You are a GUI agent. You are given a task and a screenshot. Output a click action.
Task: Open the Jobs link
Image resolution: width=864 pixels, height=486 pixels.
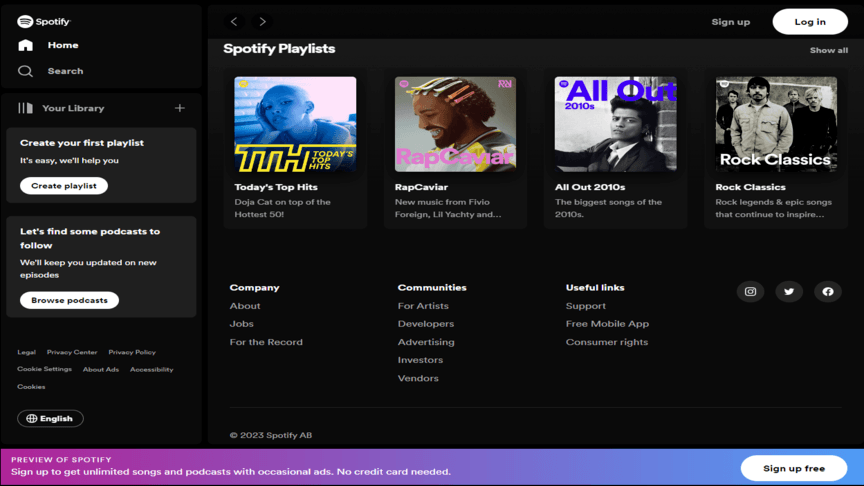(241, 324)
